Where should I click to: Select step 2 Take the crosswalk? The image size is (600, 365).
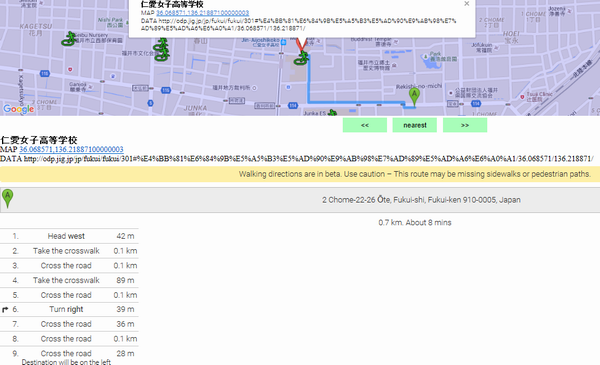(x=69, y=251)
